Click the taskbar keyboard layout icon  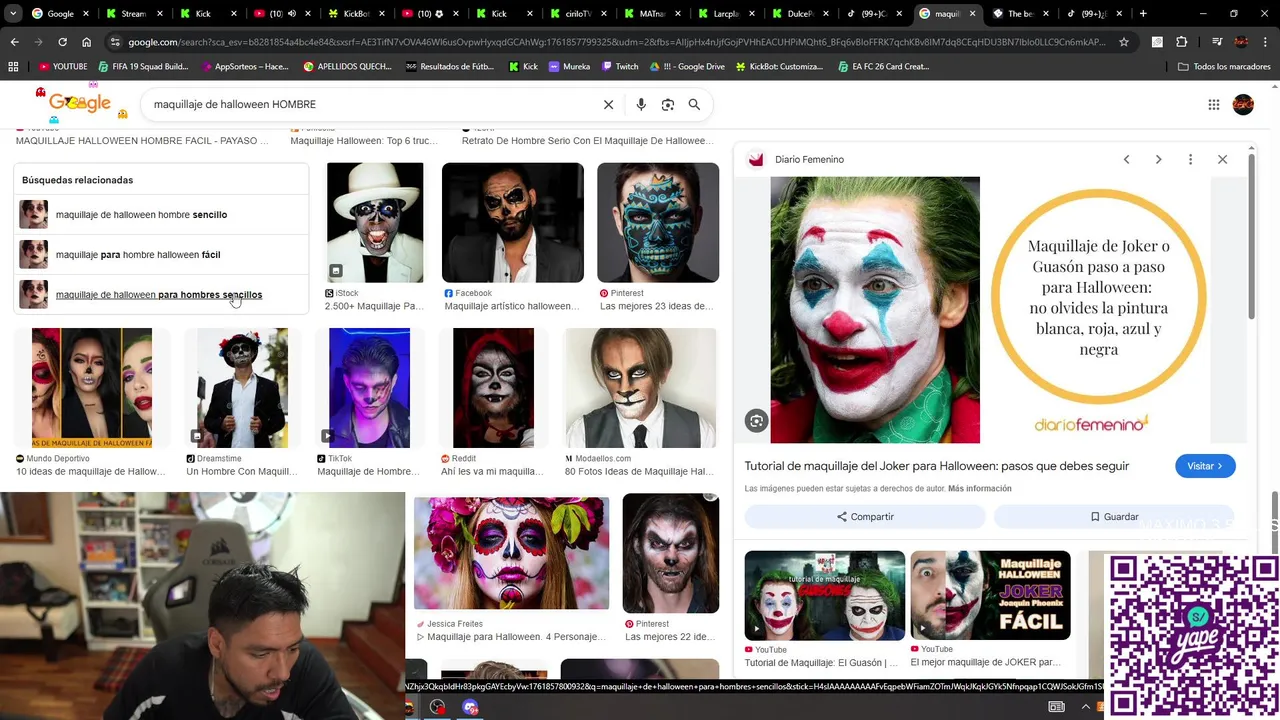click(x=1056, y=707)
